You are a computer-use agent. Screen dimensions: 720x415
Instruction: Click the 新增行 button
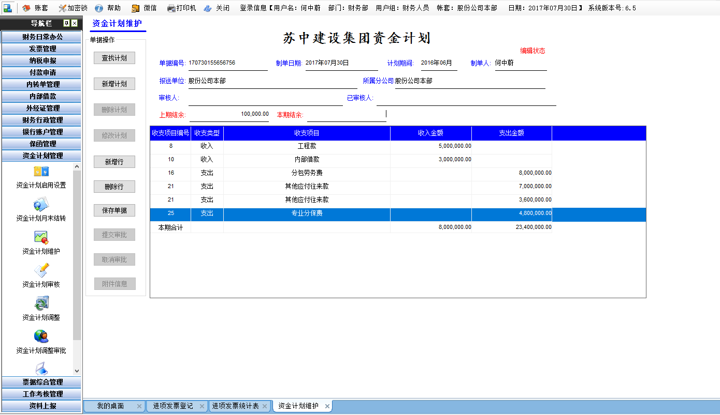pyautogui.click(x=114, y=162)
